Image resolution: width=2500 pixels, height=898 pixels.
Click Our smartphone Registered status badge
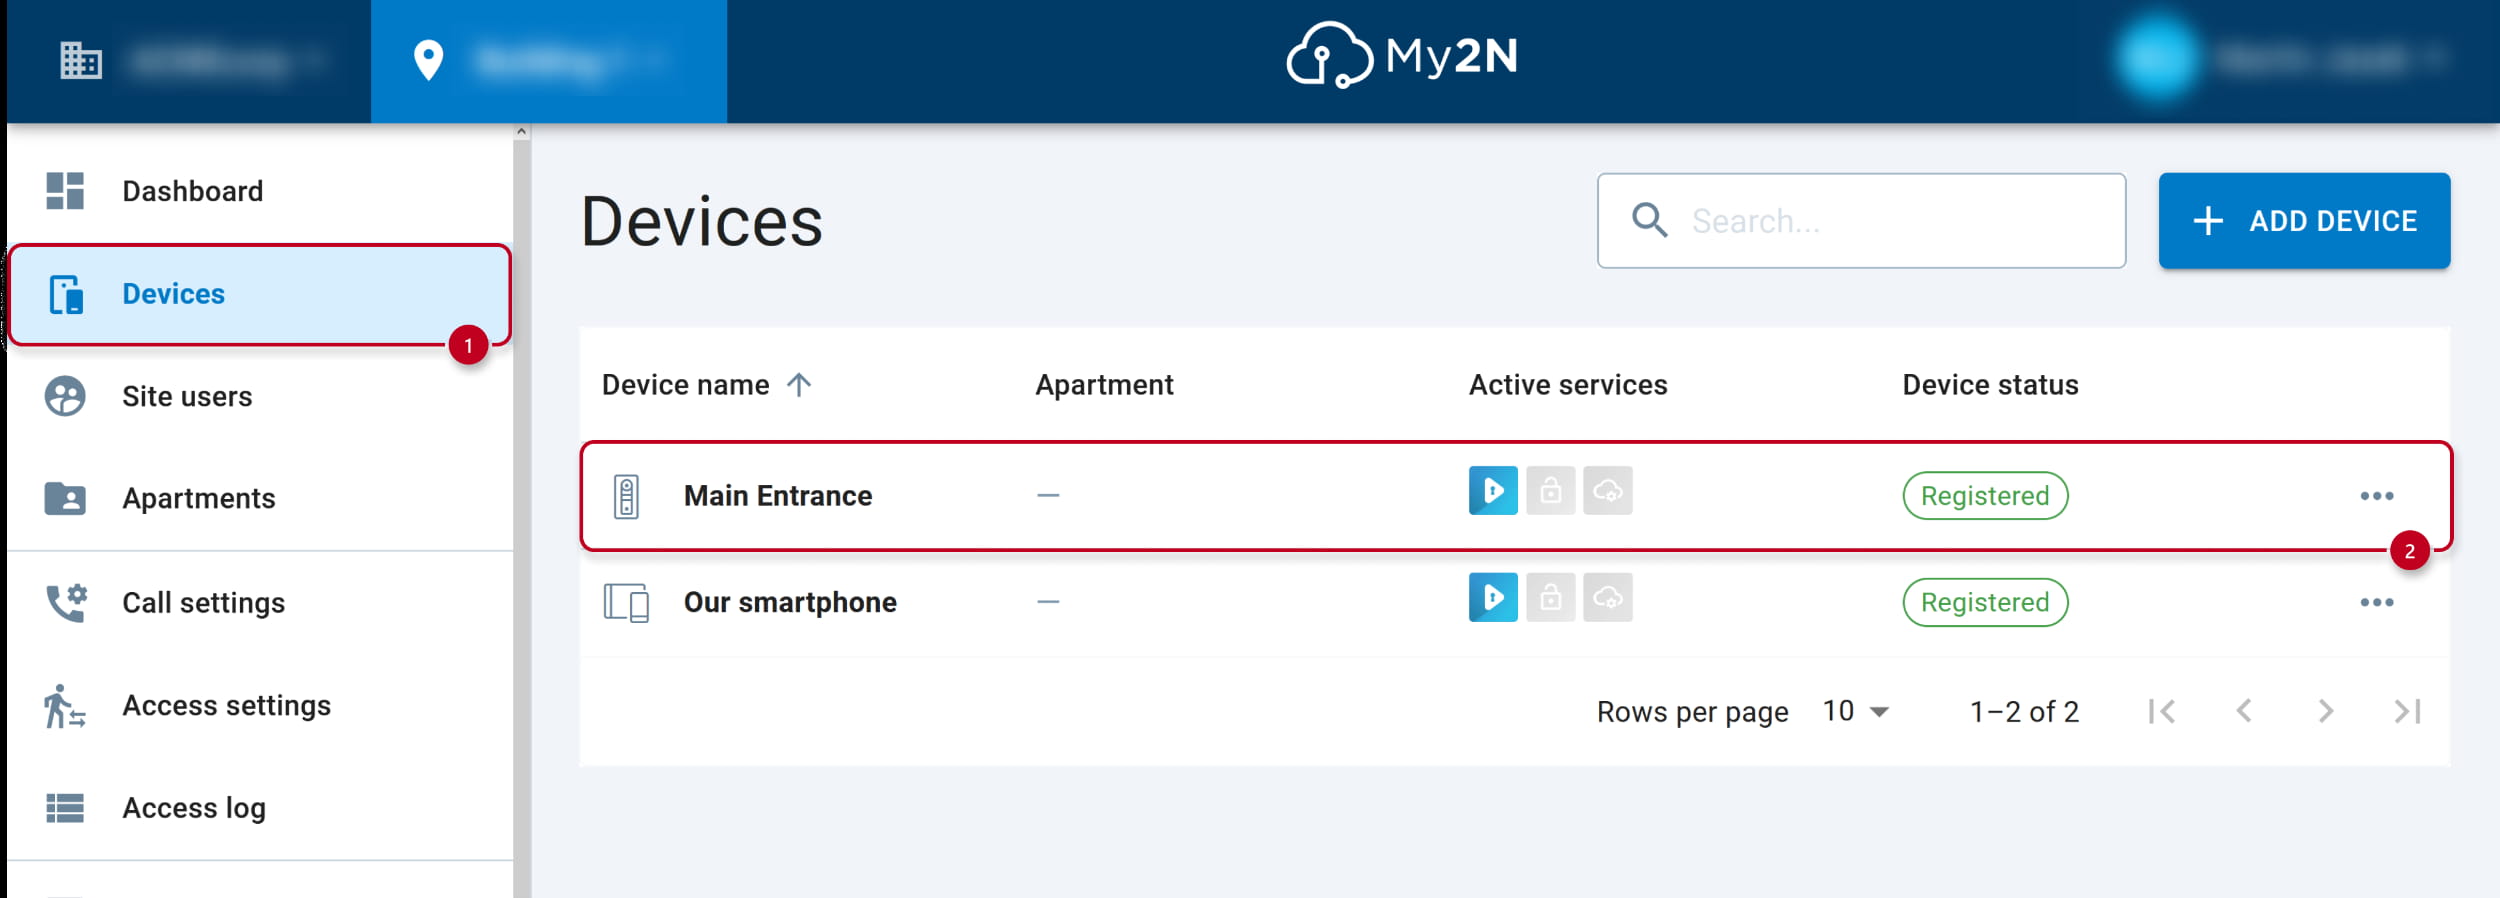click(1985, 603)
